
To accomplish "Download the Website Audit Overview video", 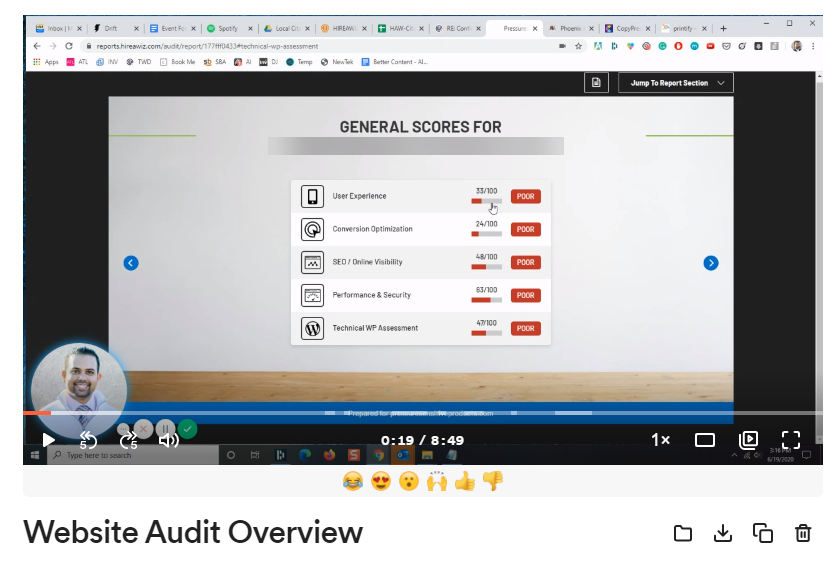I will 723,533.
